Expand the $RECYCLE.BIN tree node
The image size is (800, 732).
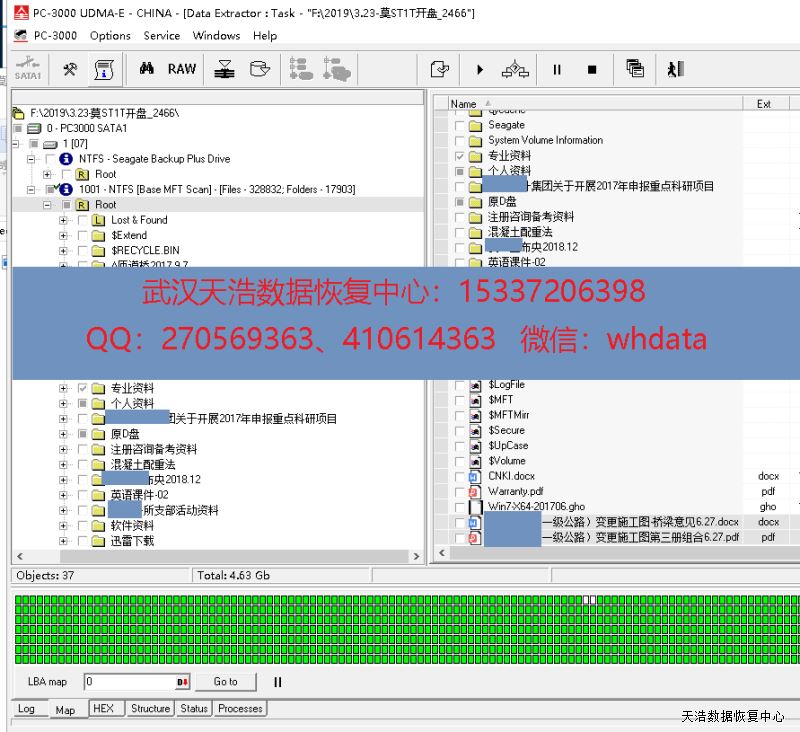click(64, 250)
